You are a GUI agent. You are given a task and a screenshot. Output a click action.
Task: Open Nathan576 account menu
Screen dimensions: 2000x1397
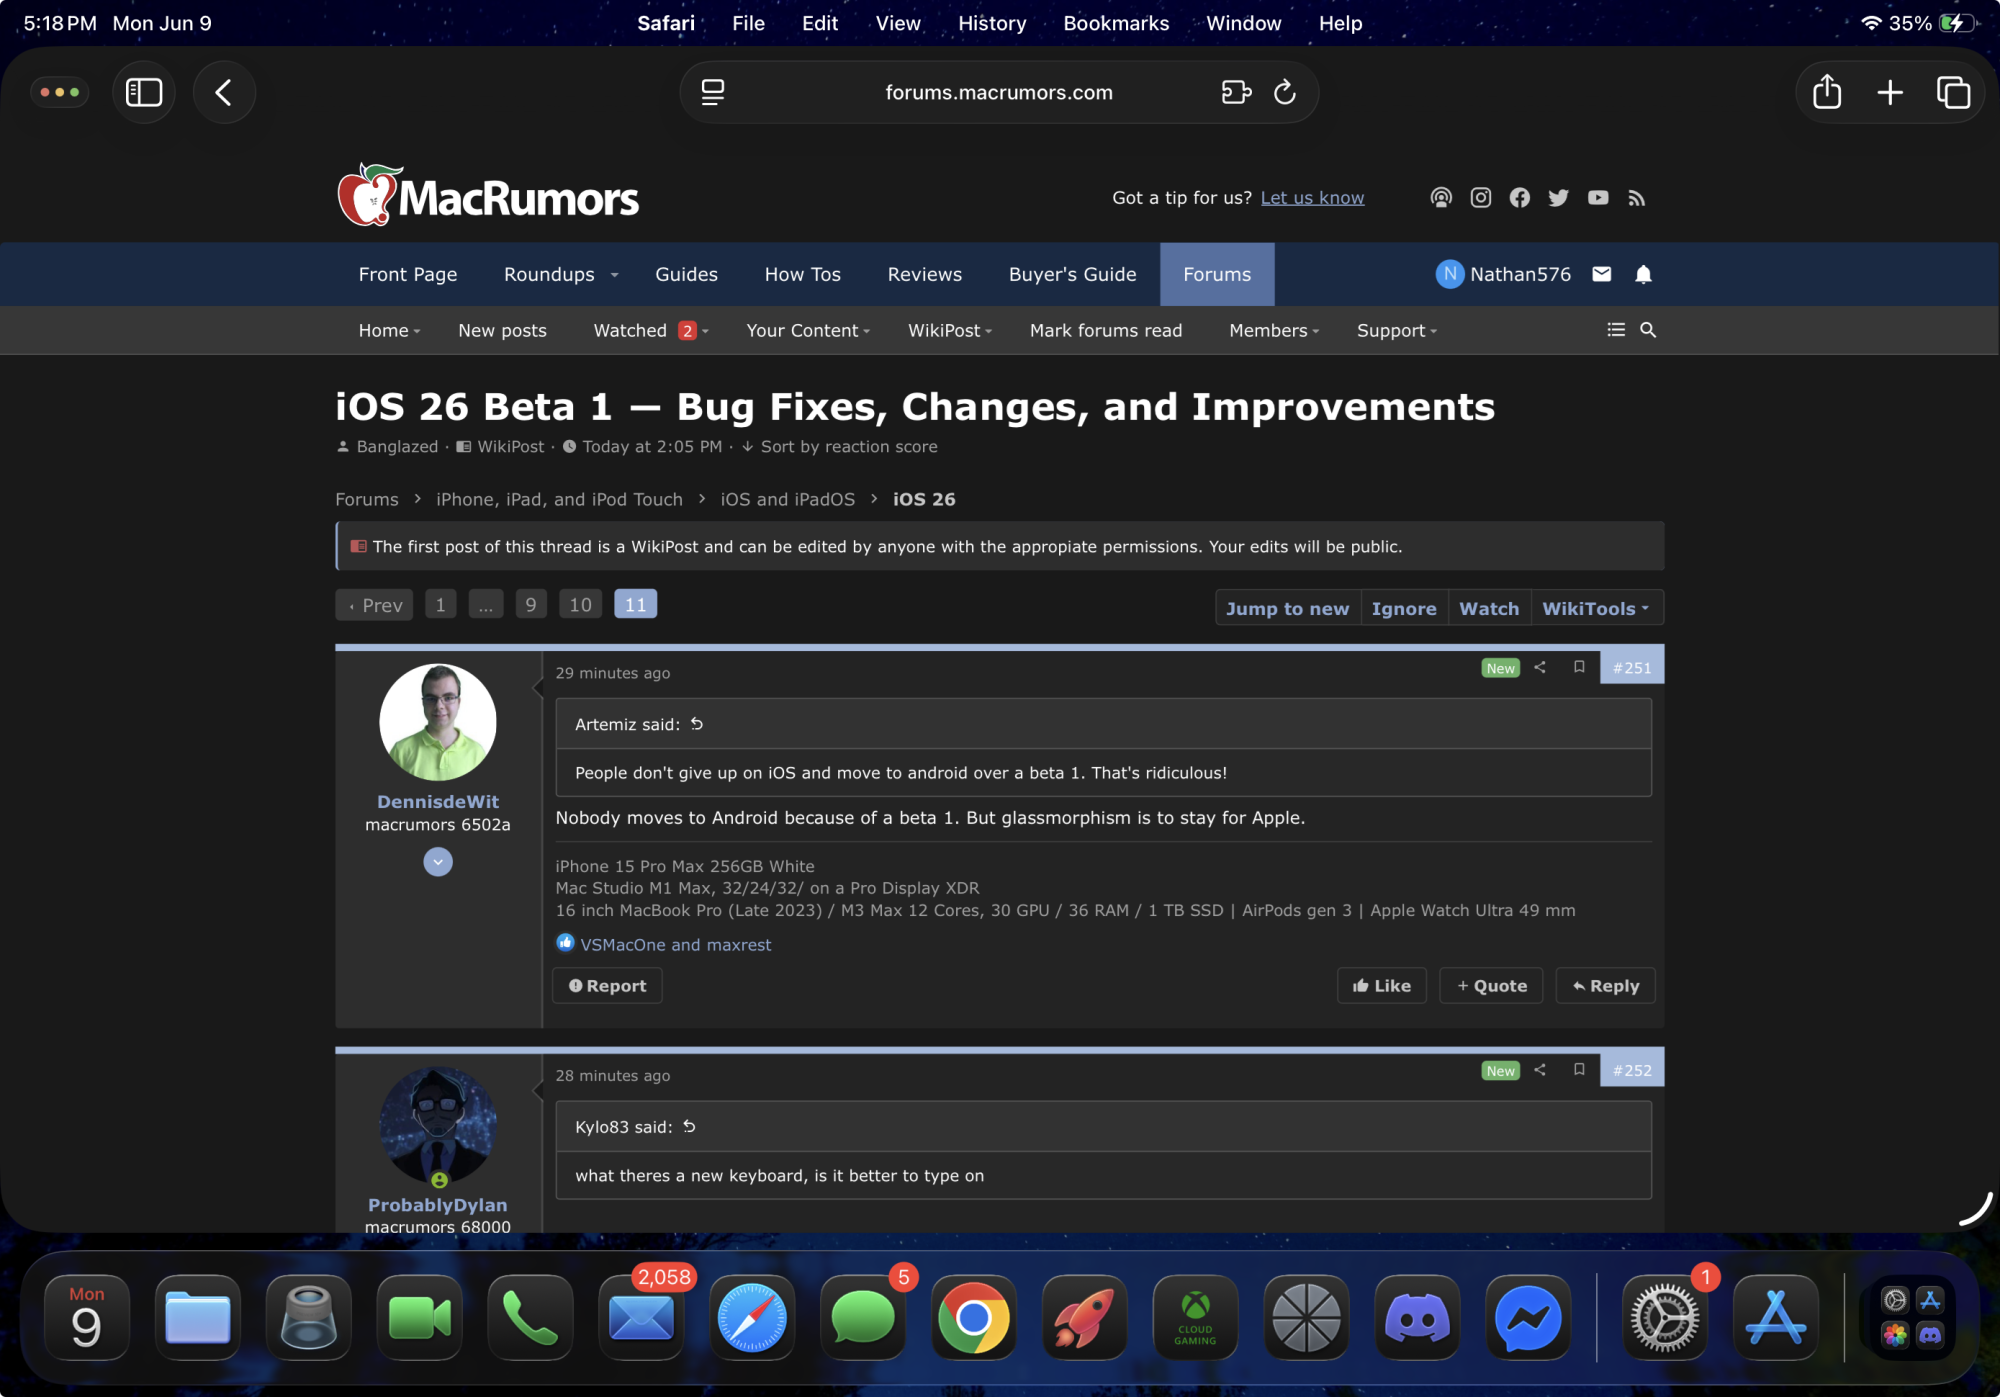coord(1503,274)
